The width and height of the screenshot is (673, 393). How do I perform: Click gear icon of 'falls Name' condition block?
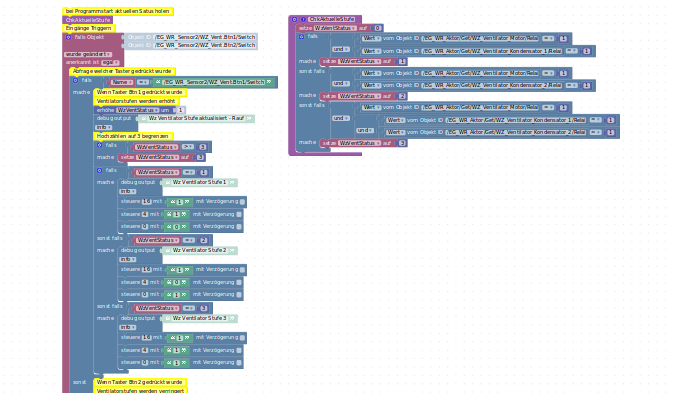coord(75,80)
